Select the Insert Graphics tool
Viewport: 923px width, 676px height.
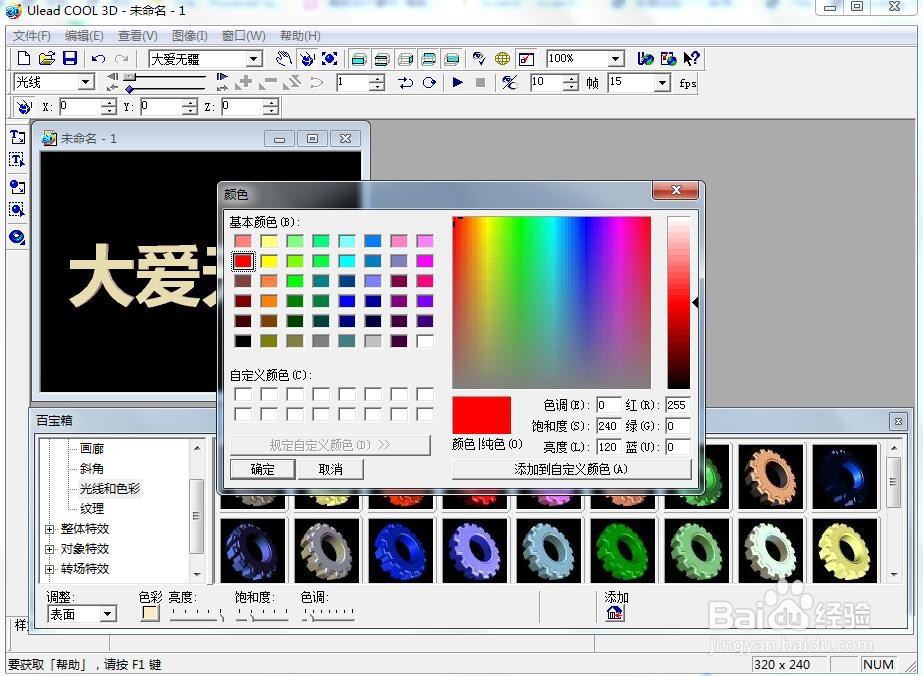point(17,187)
